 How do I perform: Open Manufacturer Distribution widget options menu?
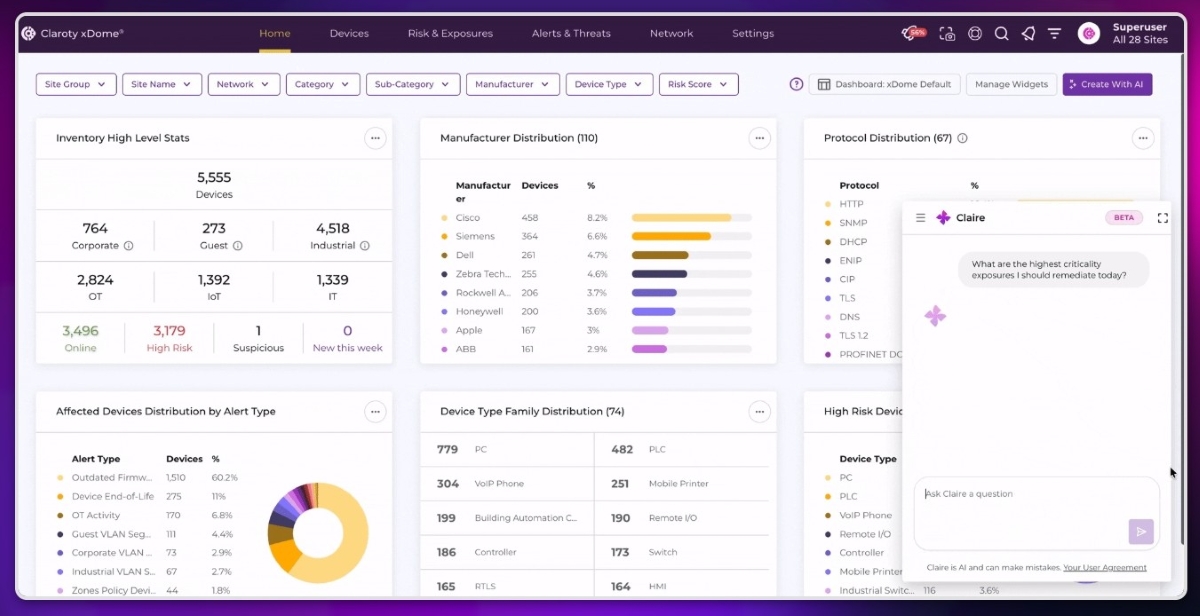[760, 138]
